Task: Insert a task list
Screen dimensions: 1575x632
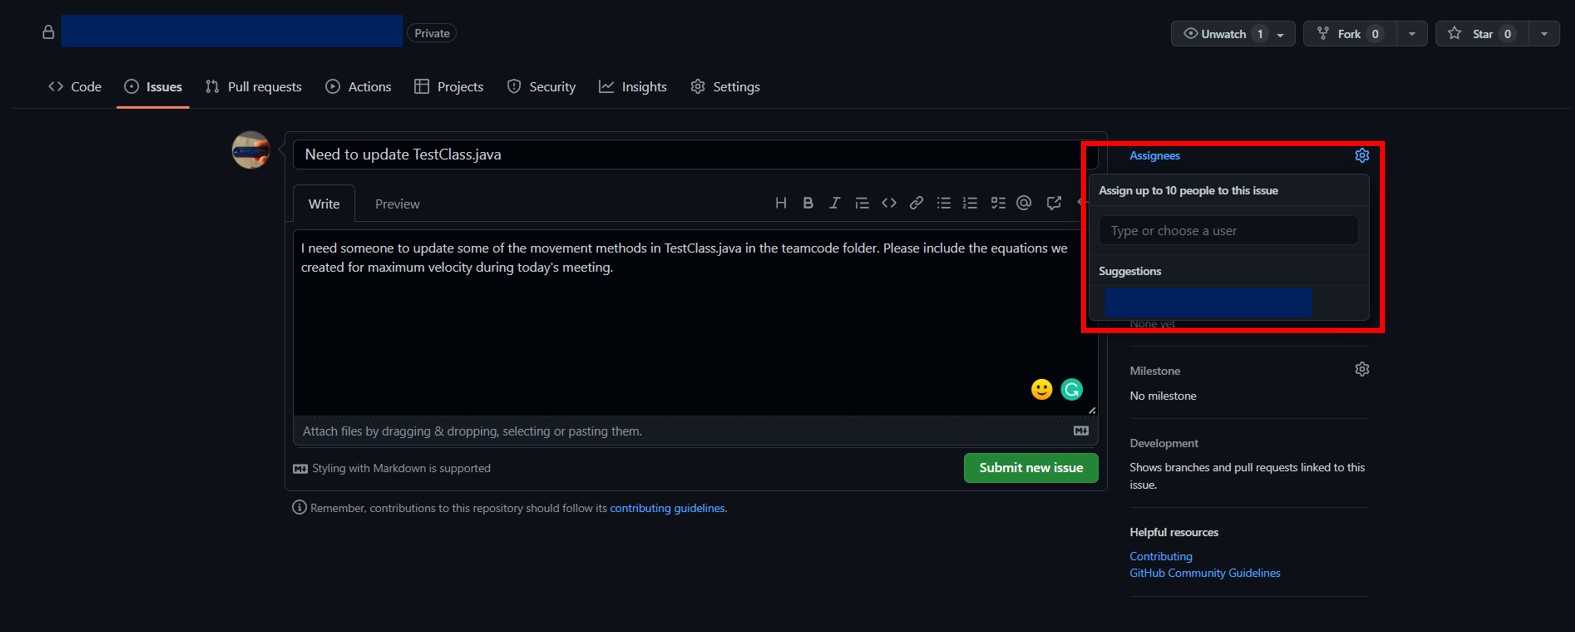Action: click(x=998, y=203)
